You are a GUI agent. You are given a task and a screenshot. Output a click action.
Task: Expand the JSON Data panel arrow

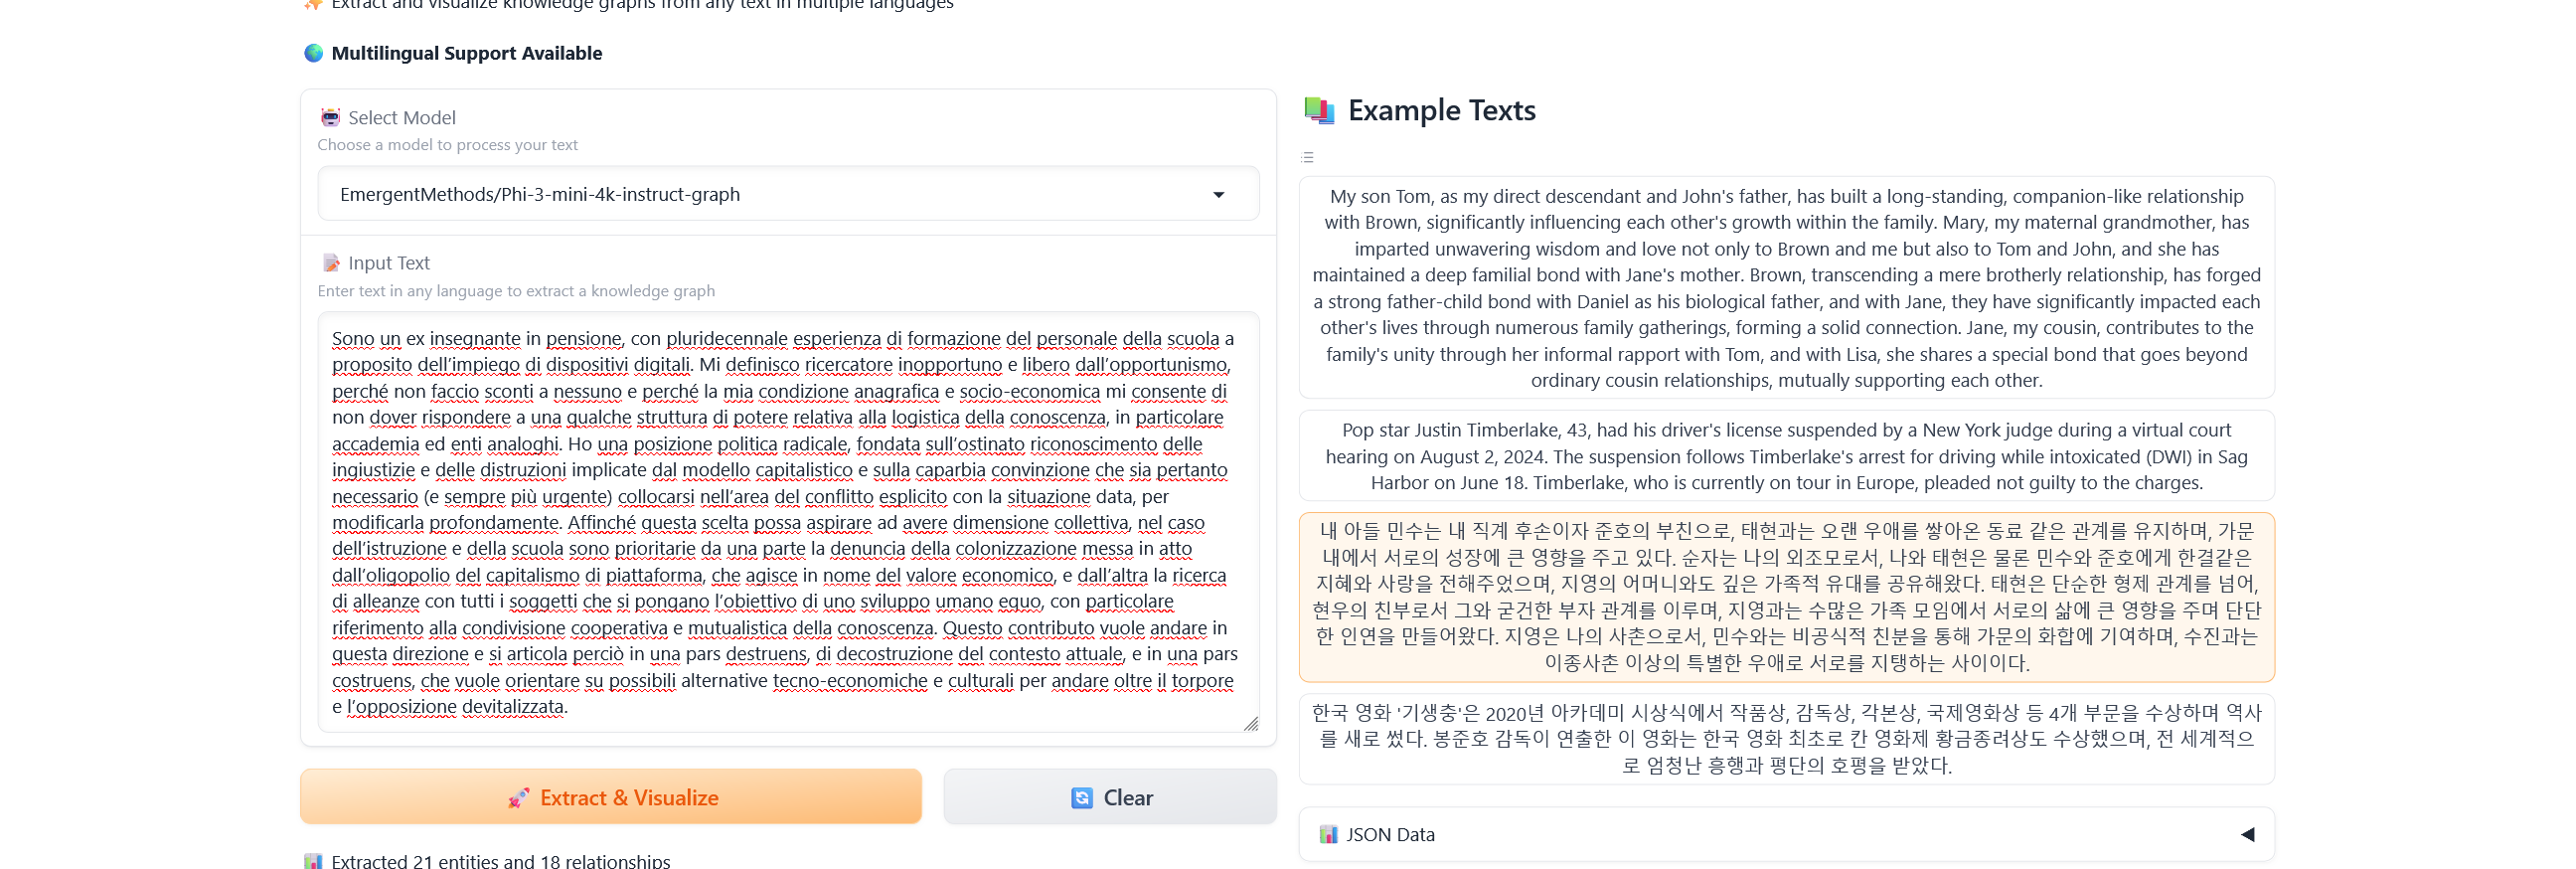[x=2246, y=834]
